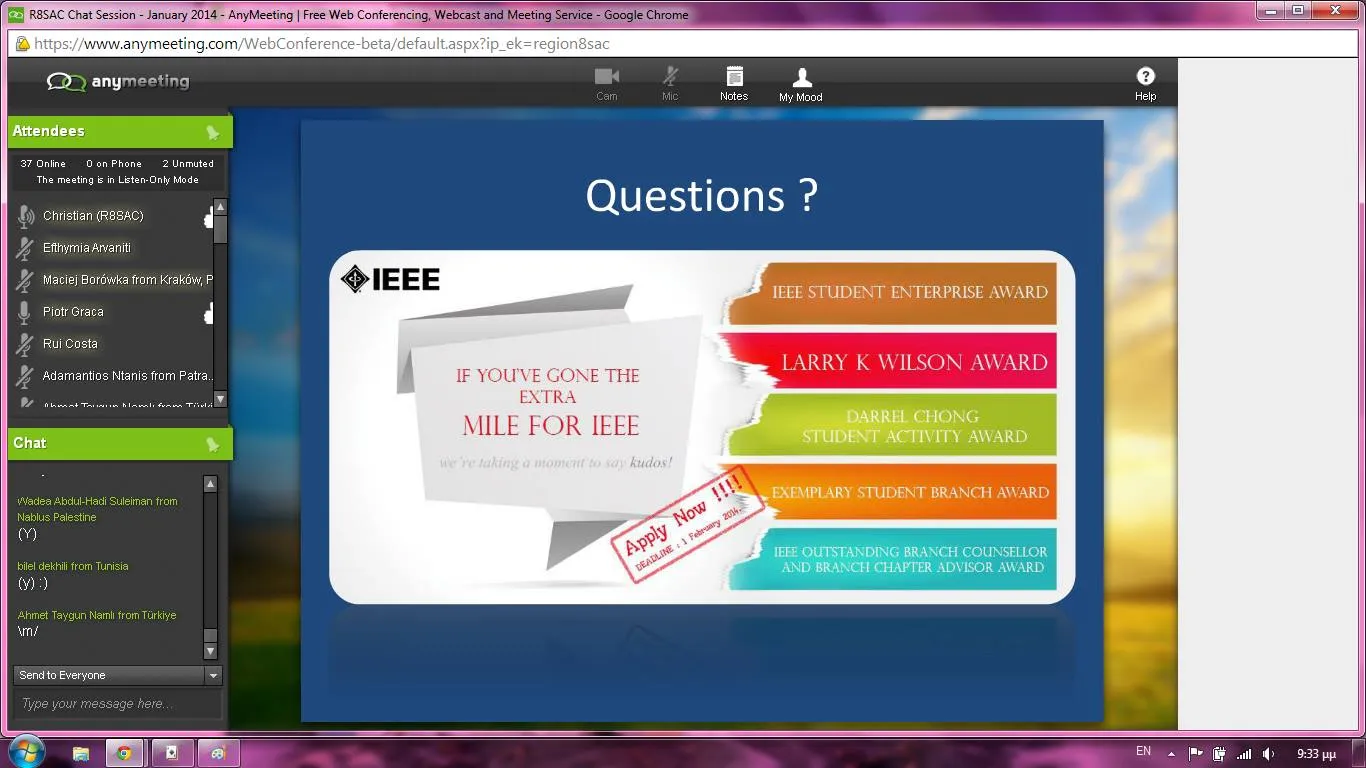Pop out the Chat panel pin icon

(212, 444)
